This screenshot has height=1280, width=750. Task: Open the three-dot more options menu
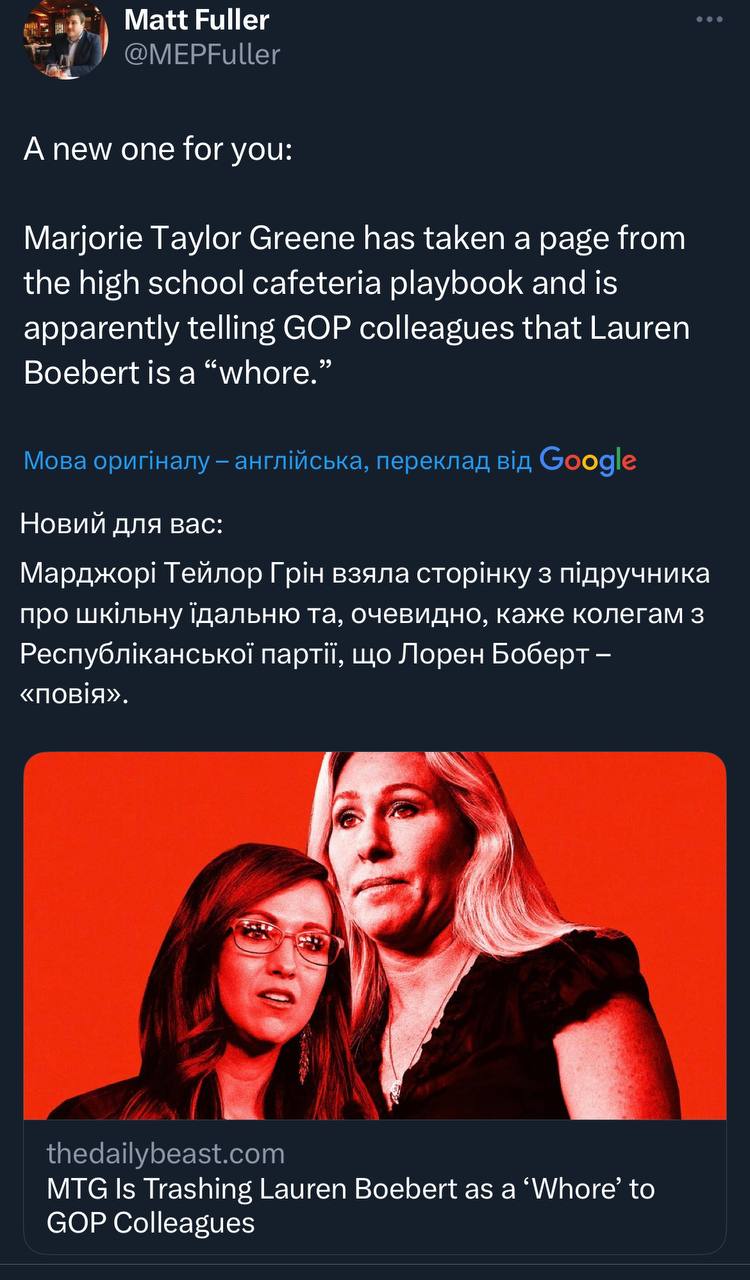[708, 19]
